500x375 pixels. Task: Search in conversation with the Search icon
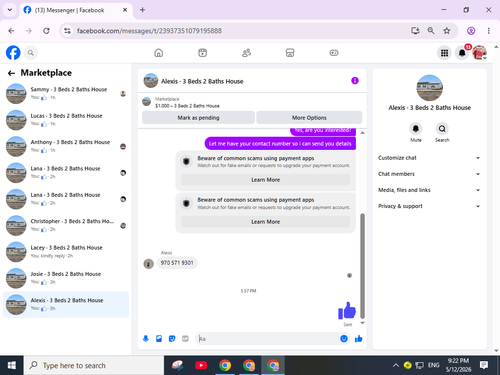pos(442,129)
